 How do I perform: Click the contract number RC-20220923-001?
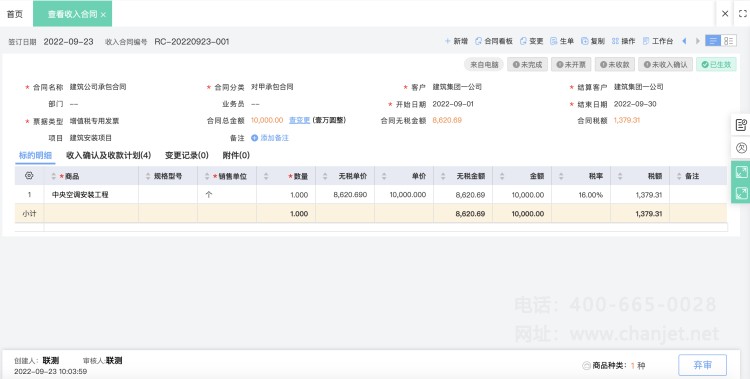tap(192, 42)
